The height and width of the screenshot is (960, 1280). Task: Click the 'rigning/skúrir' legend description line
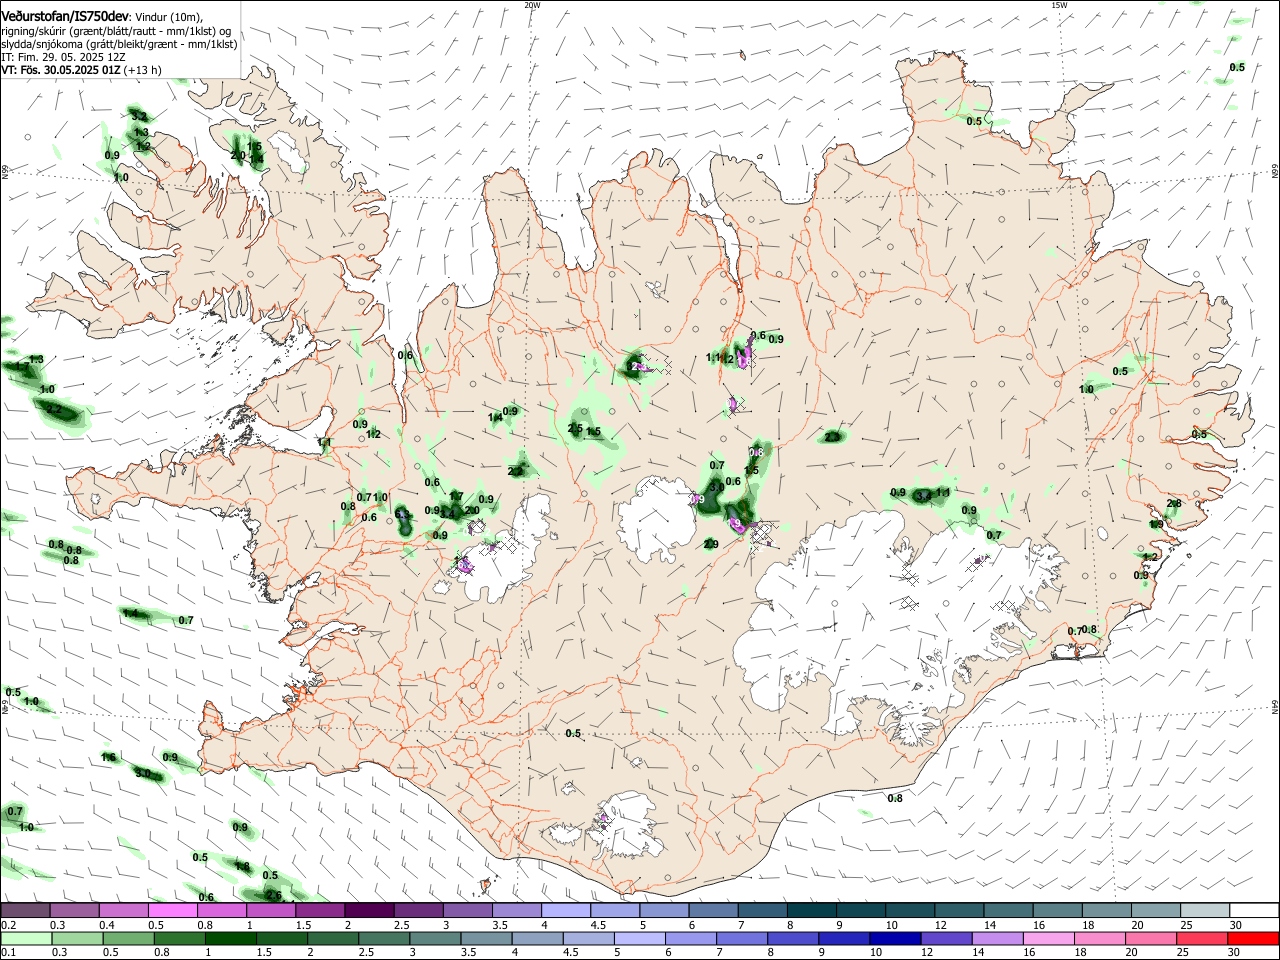(118, 31)
